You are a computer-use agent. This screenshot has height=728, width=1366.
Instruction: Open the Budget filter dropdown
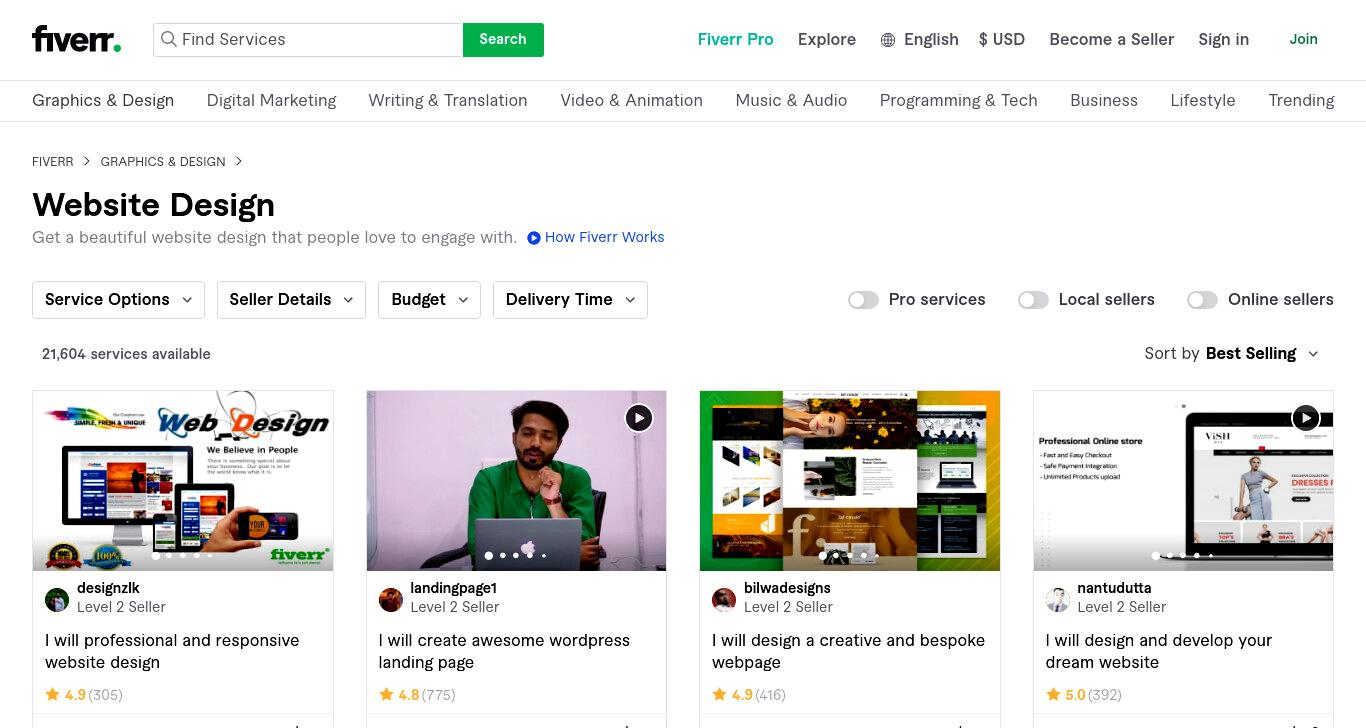(x=429, y=300)
